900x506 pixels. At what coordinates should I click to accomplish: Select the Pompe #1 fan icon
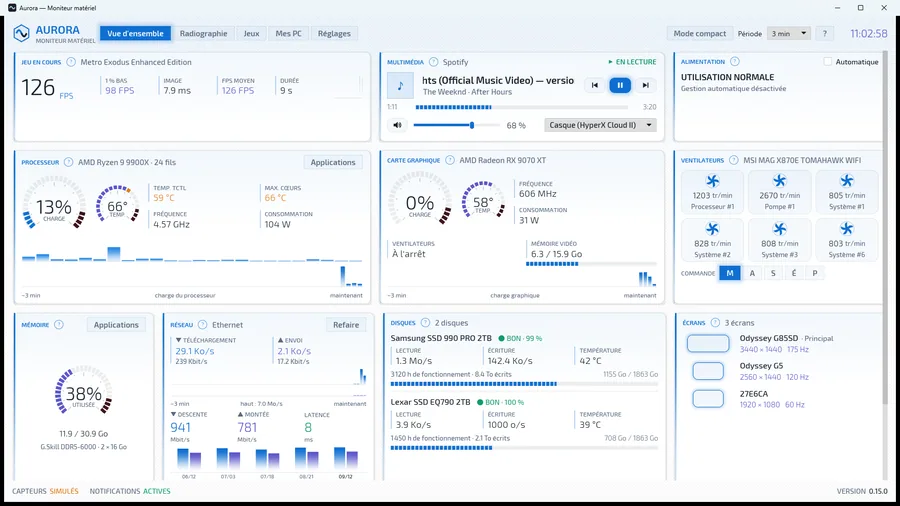pyautogui.click(x=779, y=181)
